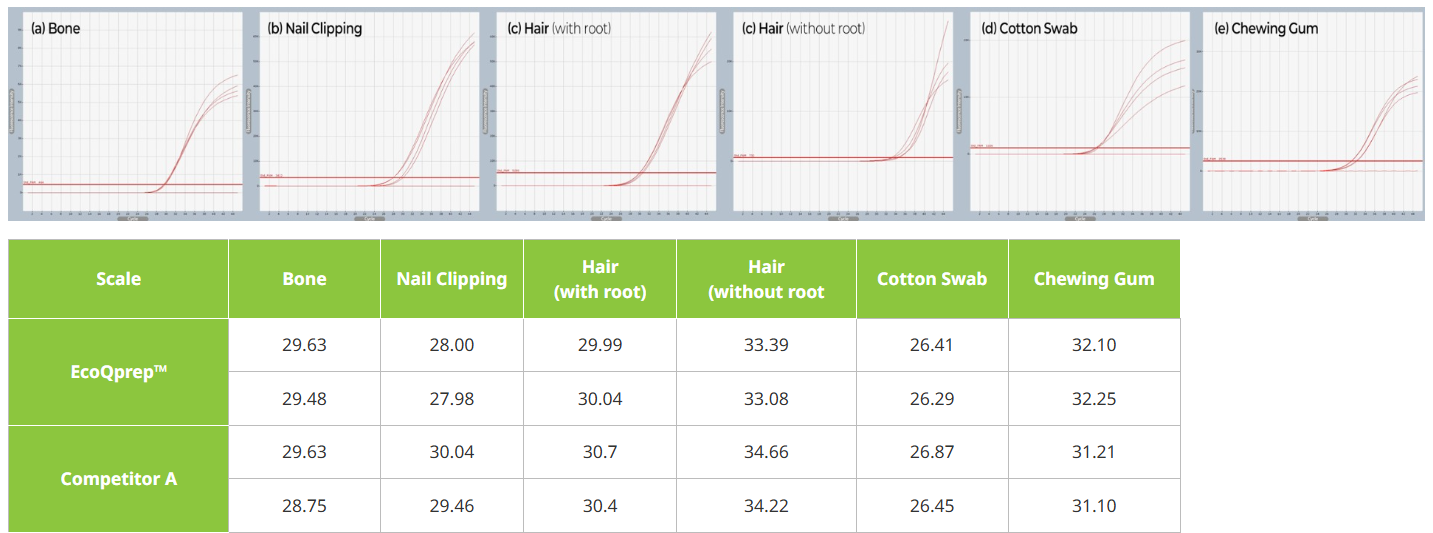Click the cell showing 28.75
Viewport: 1433px width, 533px height.
(304, 506)
